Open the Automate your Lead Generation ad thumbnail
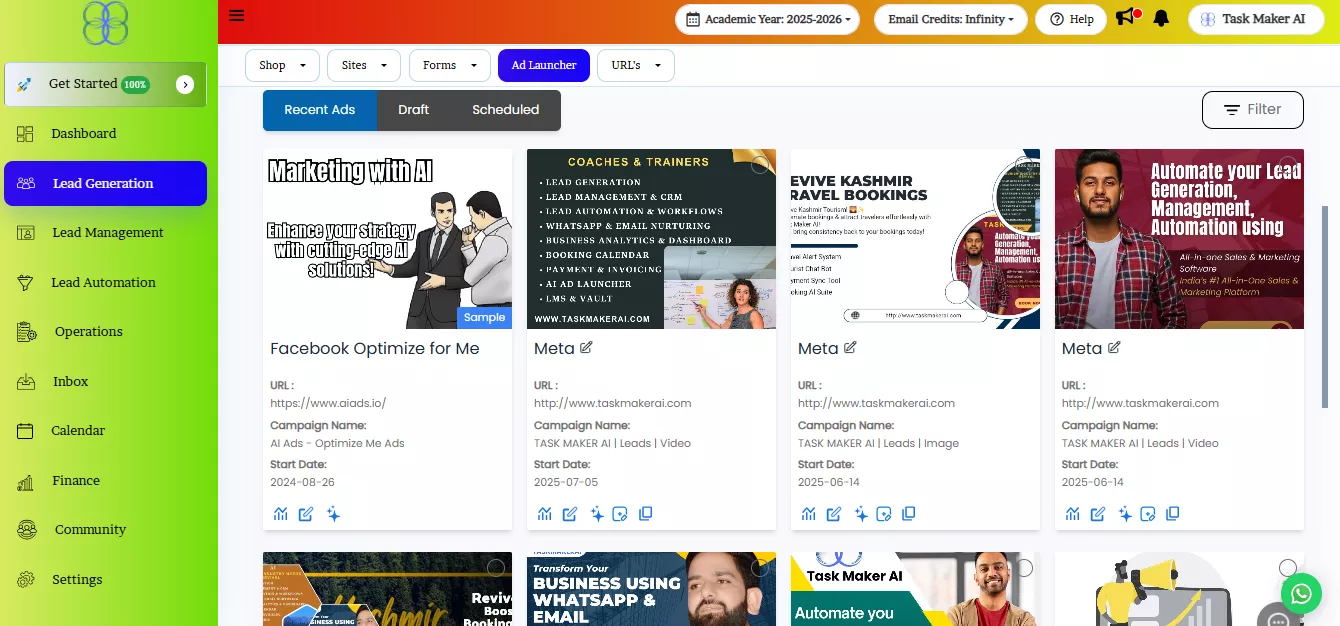The width and height of the screenshot is (1340, 626). (x=1179, y=239)
